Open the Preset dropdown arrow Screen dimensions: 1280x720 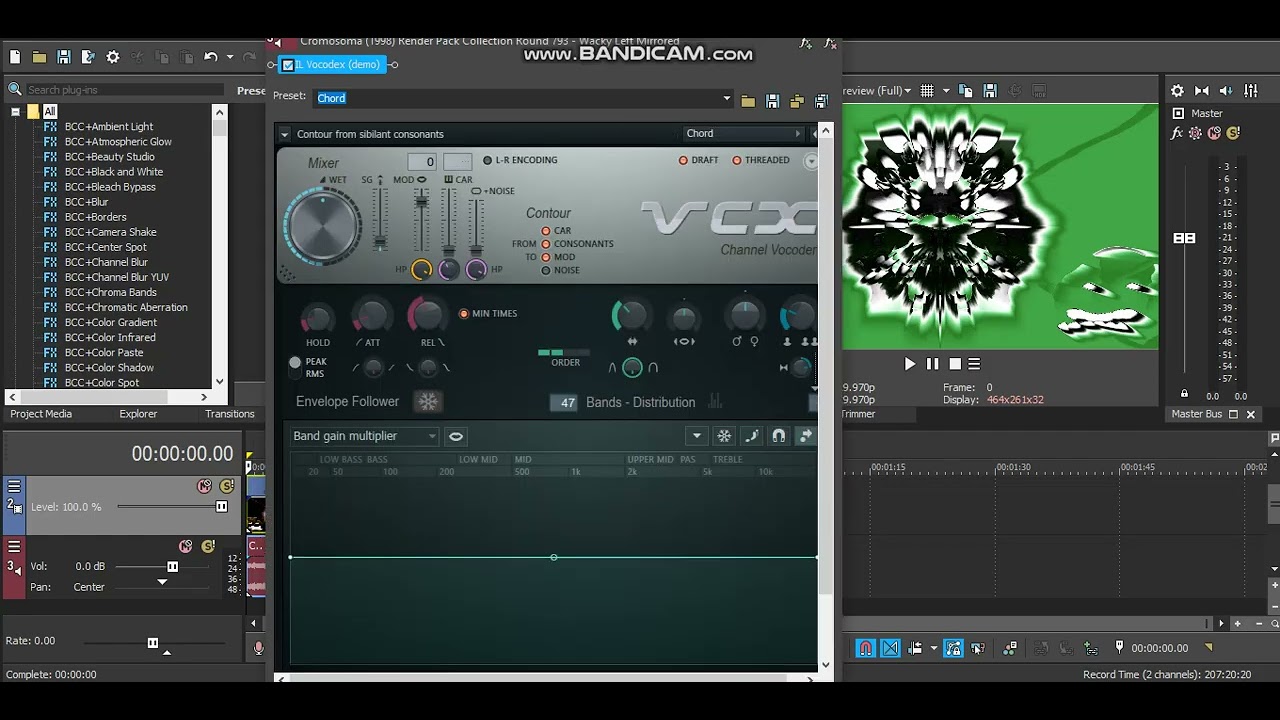click(727, 98)
